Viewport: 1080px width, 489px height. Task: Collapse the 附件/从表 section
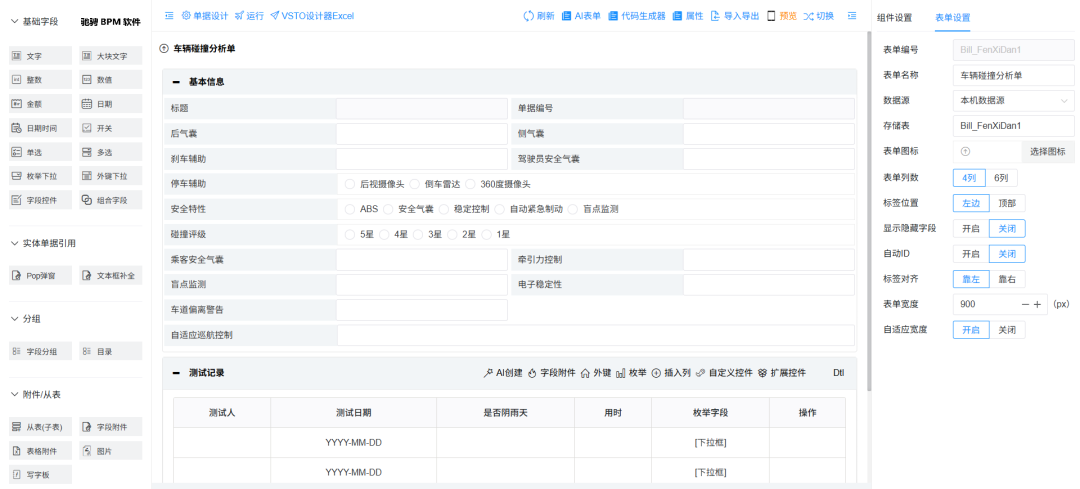(x=14, y=395)
